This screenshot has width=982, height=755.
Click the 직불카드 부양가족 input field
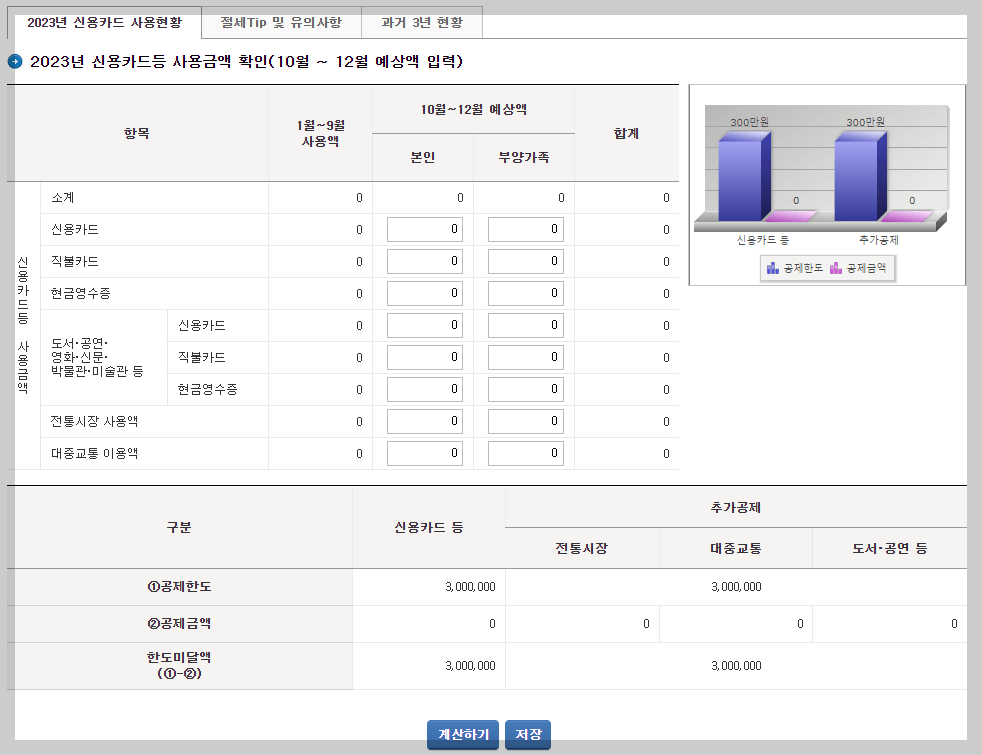pos(525,261)
